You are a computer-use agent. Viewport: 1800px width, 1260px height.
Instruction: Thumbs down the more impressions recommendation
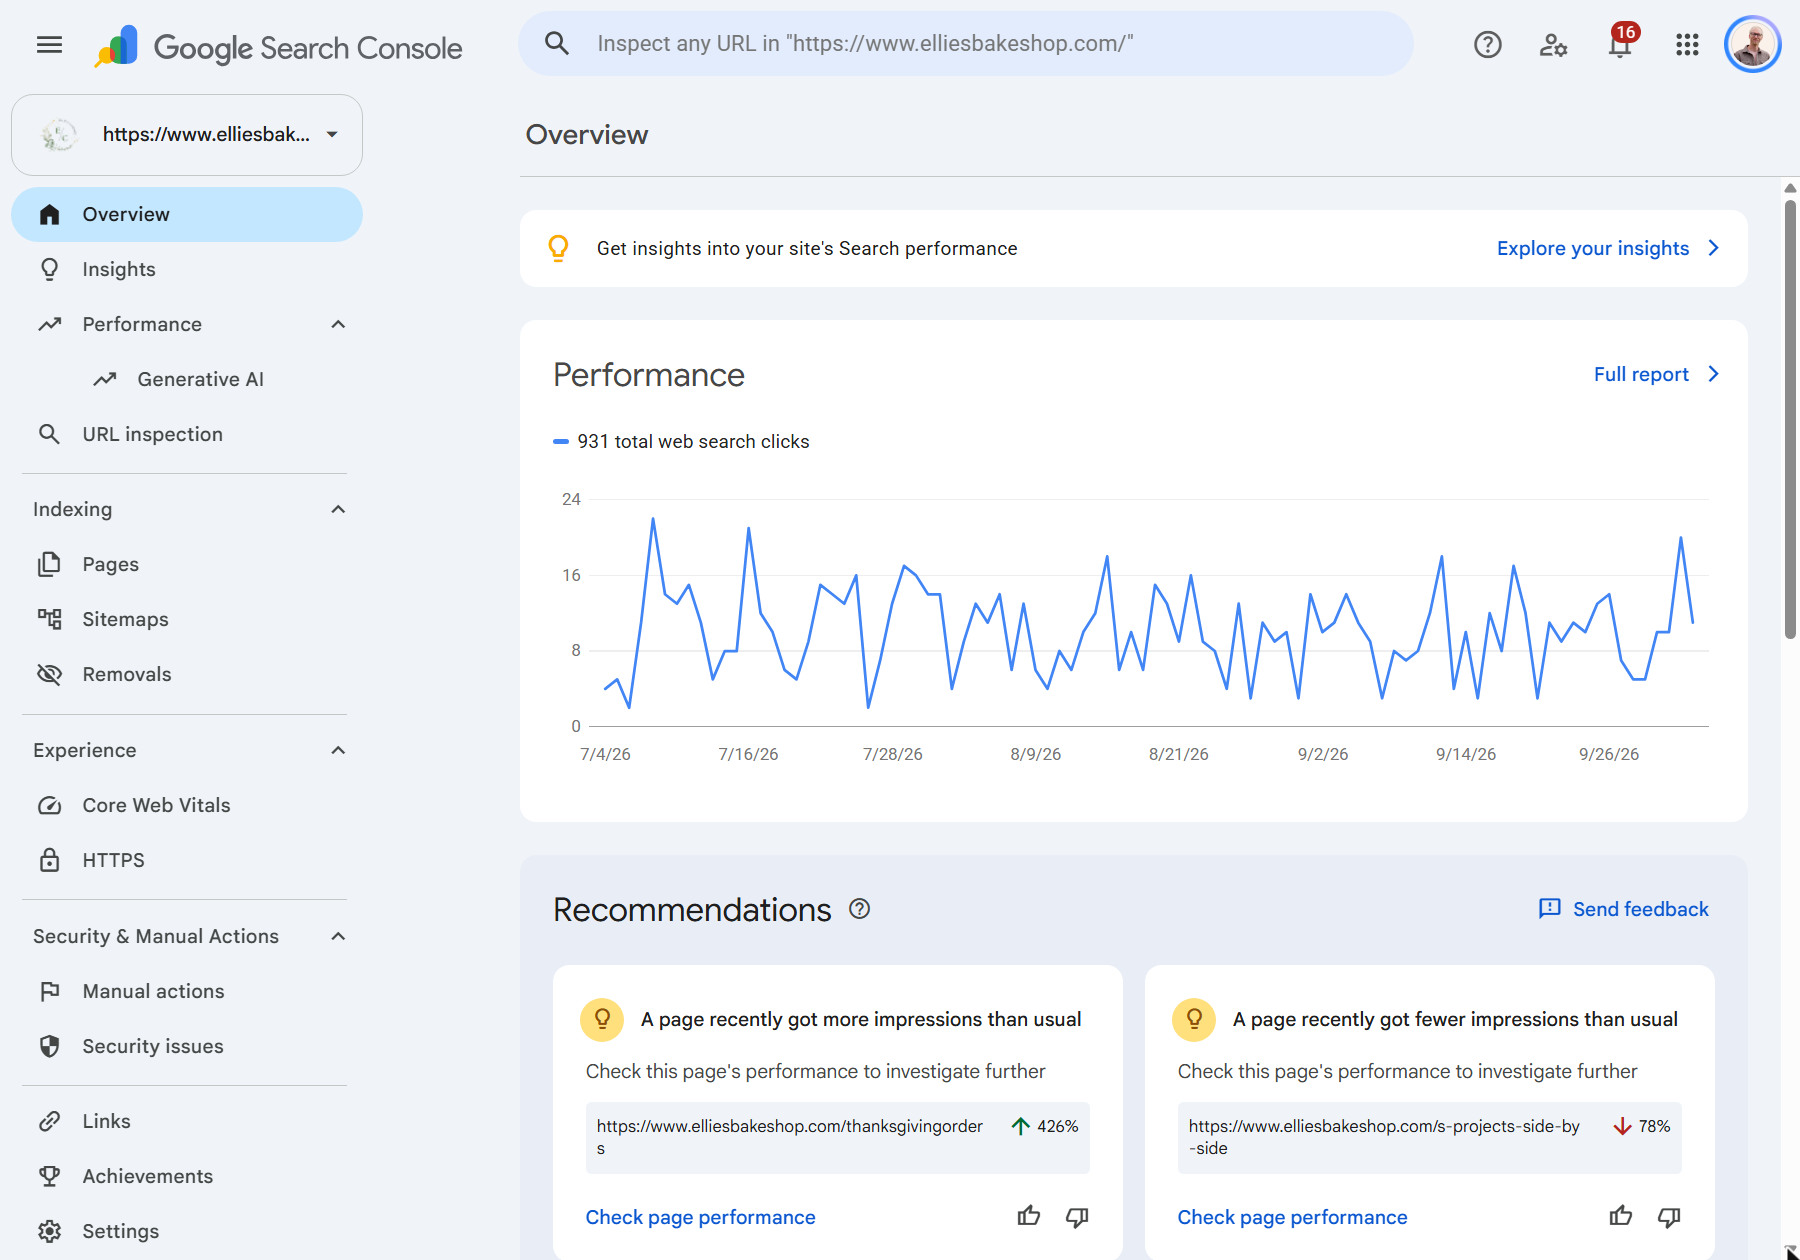1077,1216
